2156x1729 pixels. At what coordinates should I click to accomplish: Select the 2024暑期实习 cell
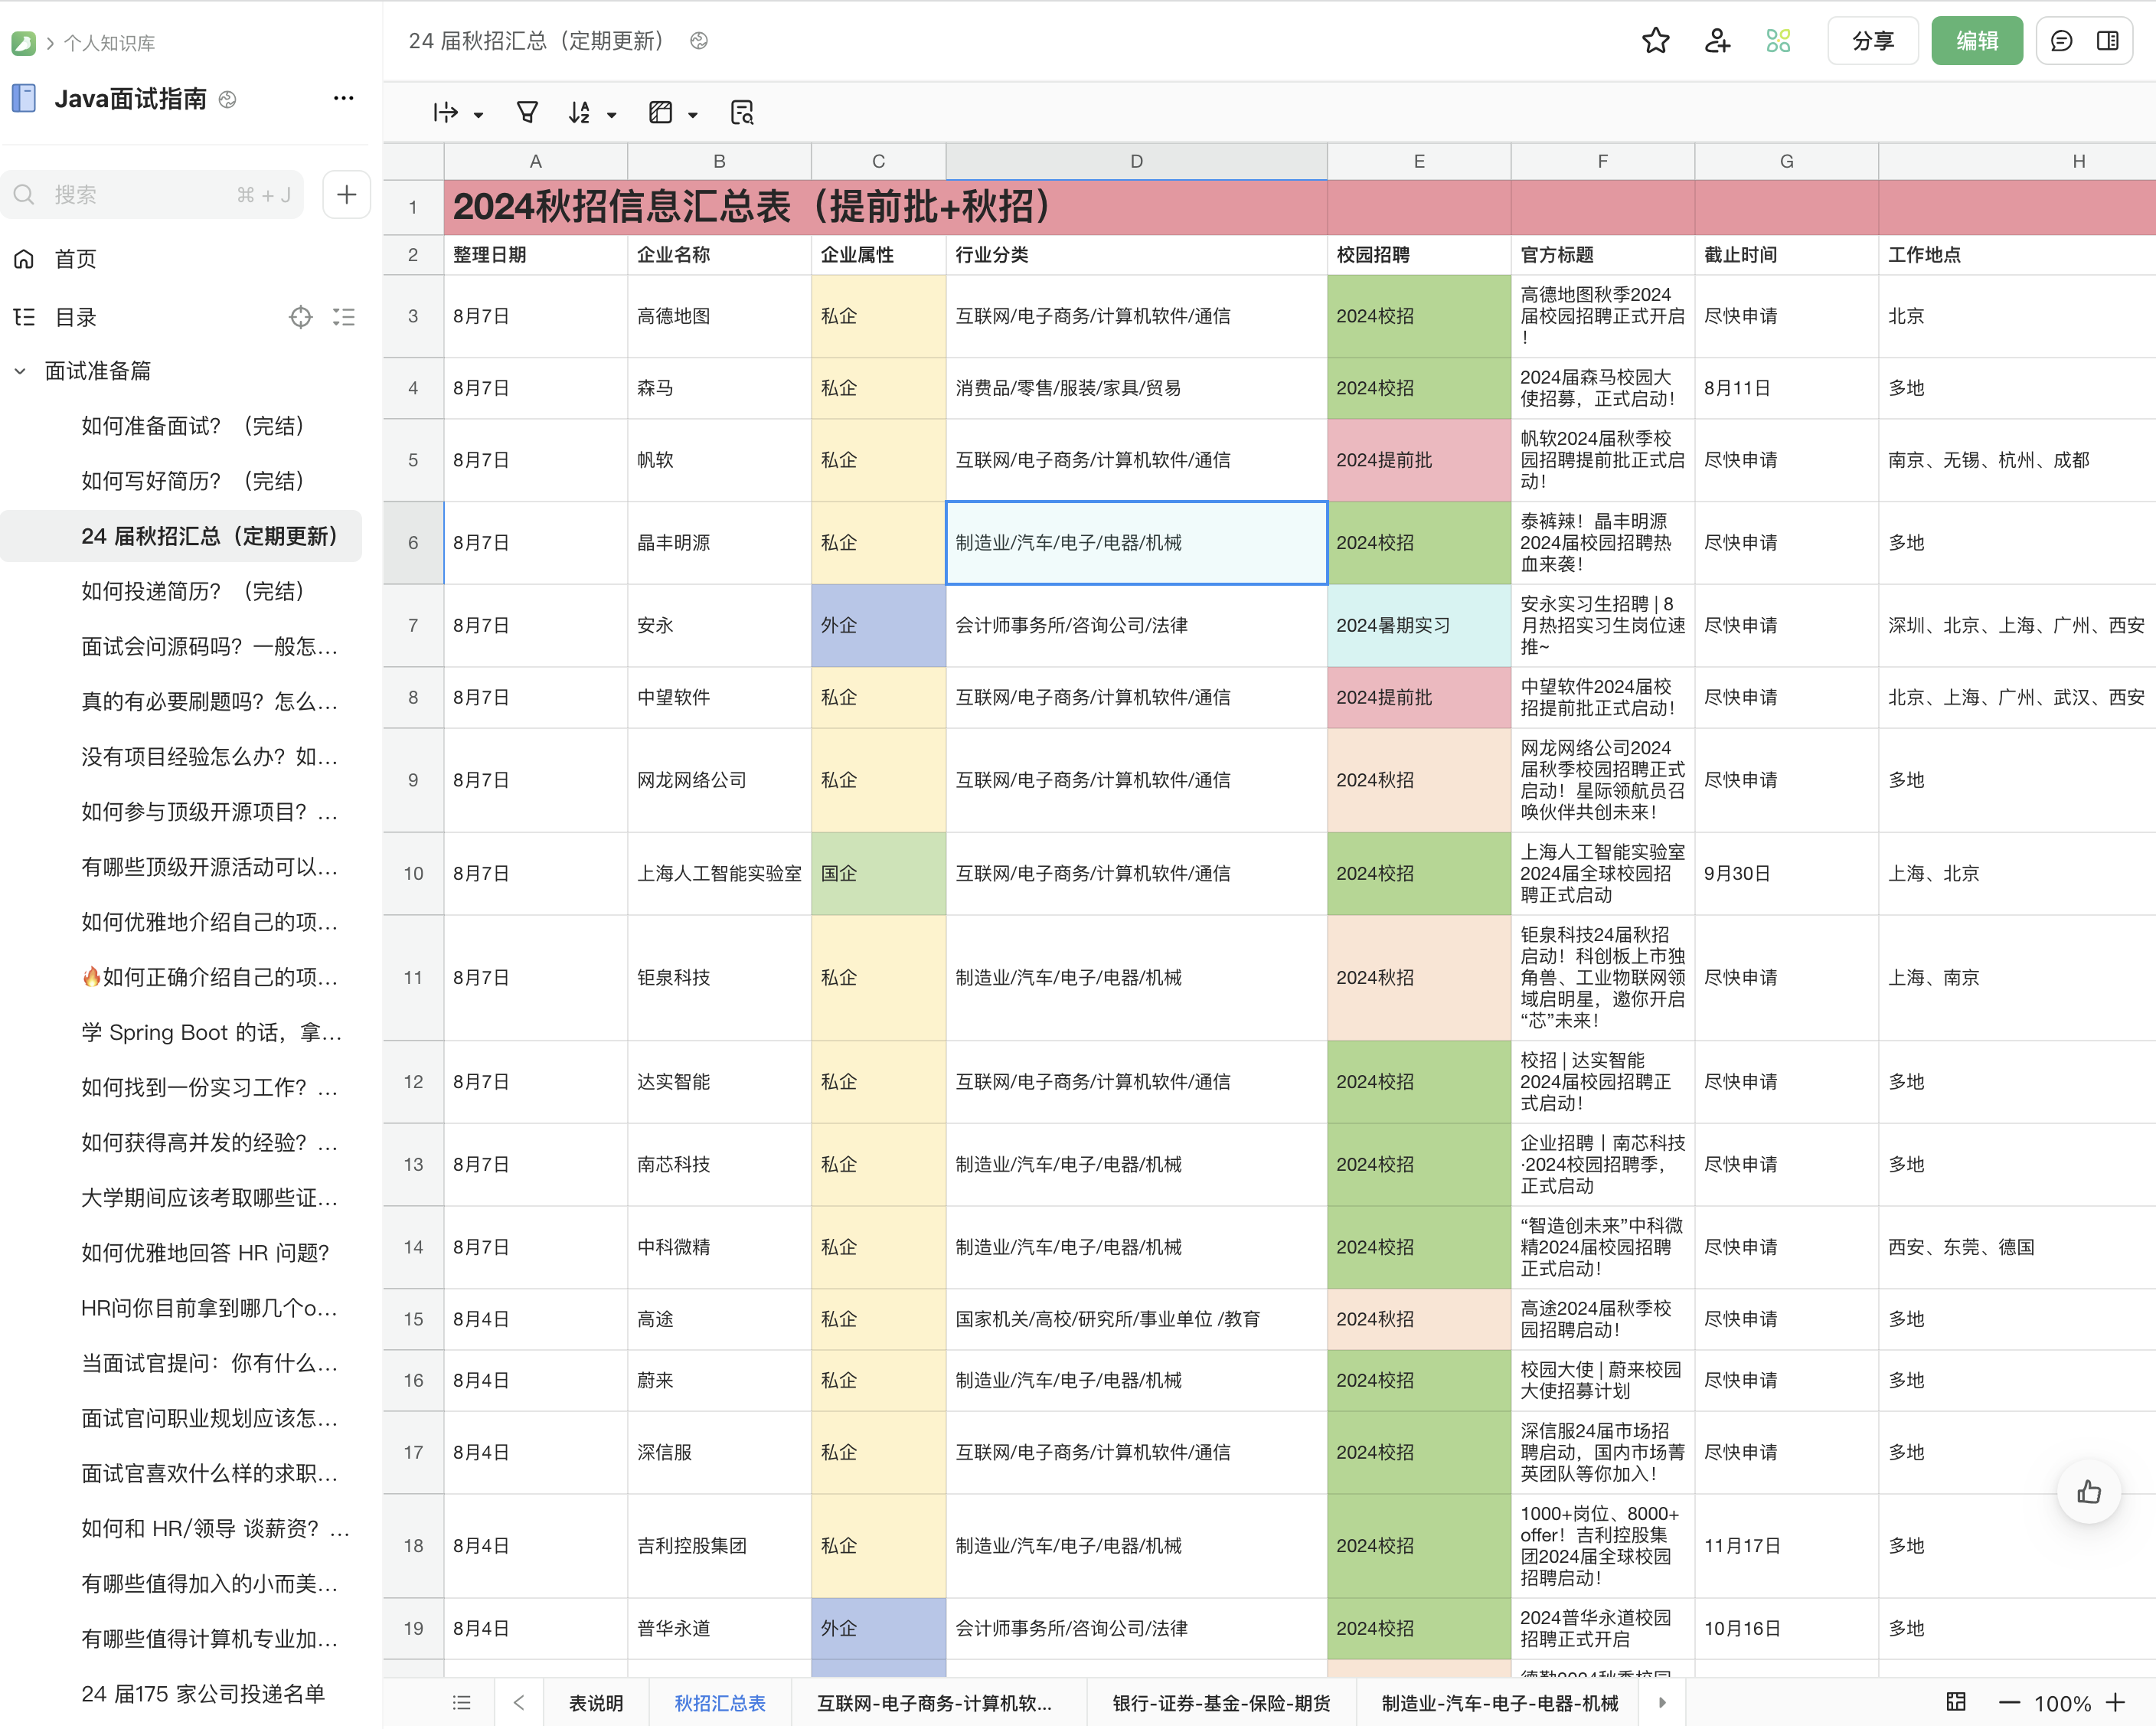1418,625
